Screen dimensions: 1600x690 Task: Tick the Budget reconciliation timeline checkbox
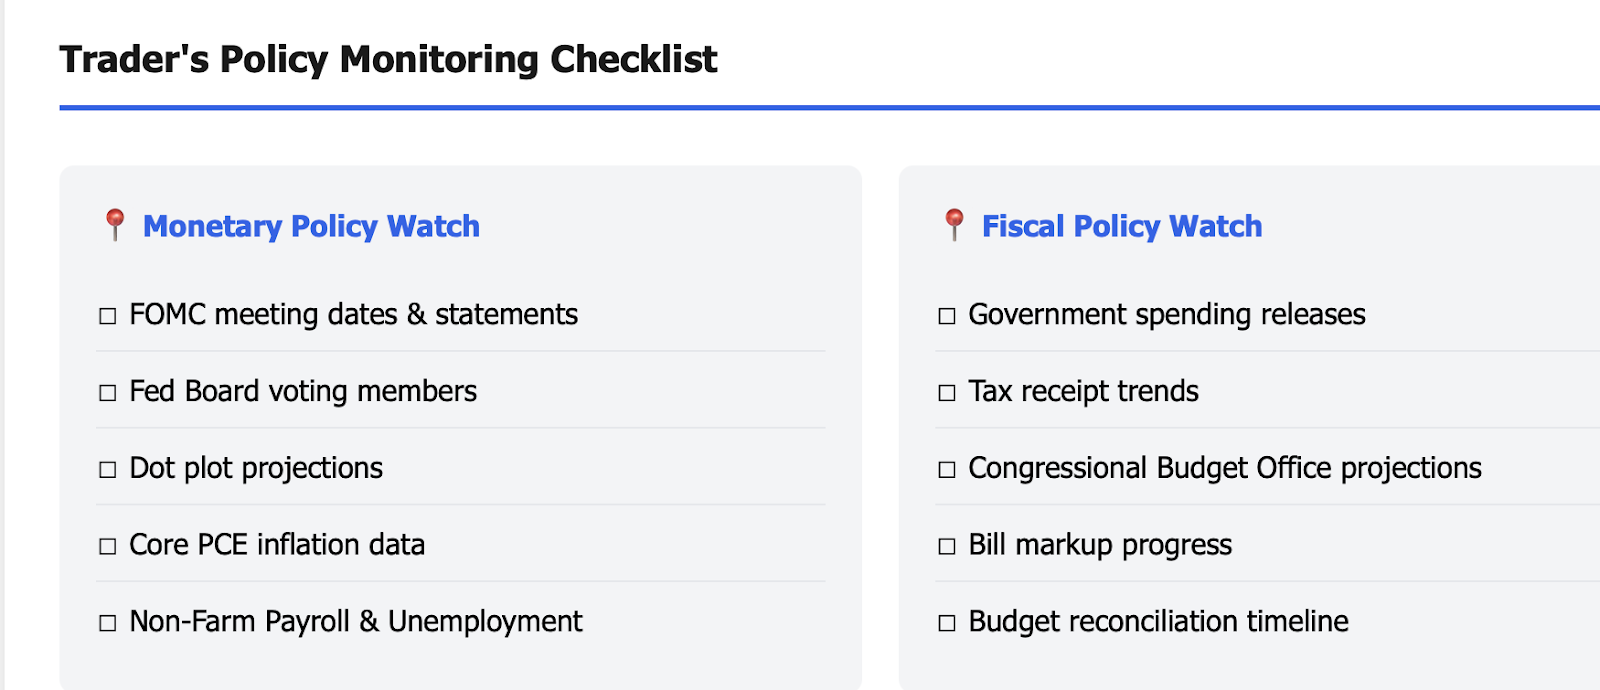pyautogui.click(x=947, y=623)
